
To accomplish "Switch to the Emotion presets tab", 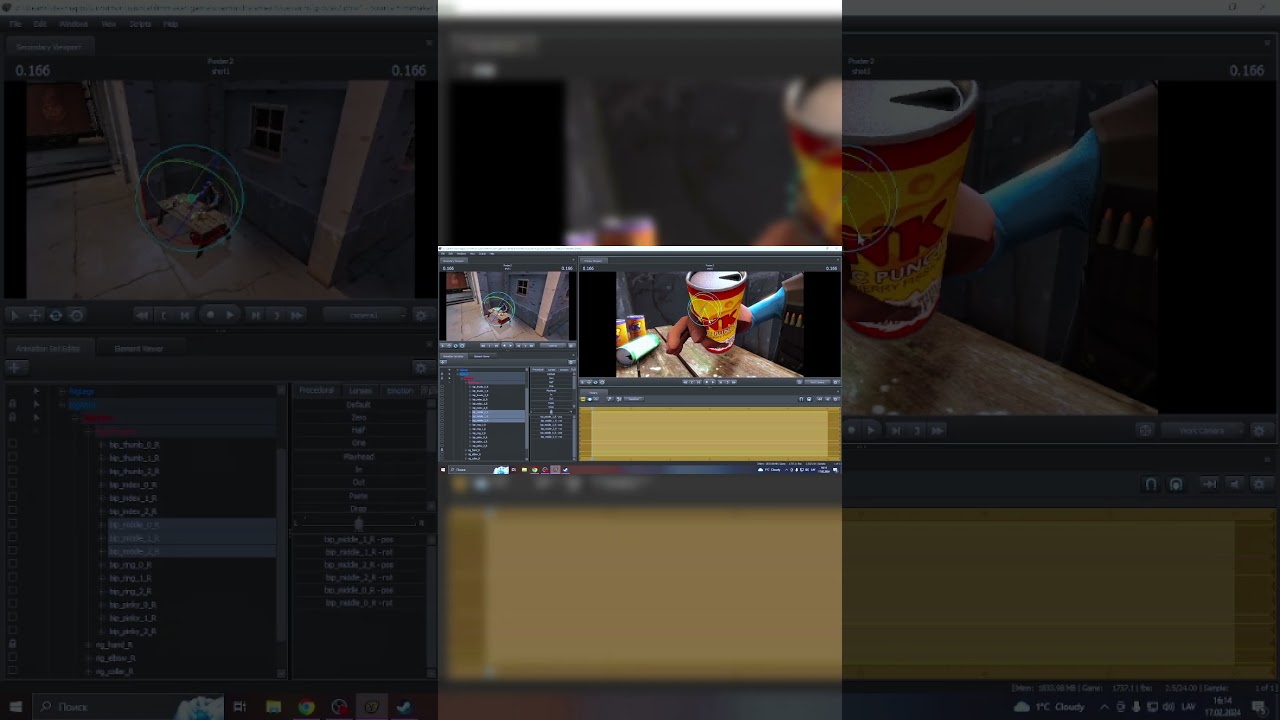I will [x=400, y=391].
